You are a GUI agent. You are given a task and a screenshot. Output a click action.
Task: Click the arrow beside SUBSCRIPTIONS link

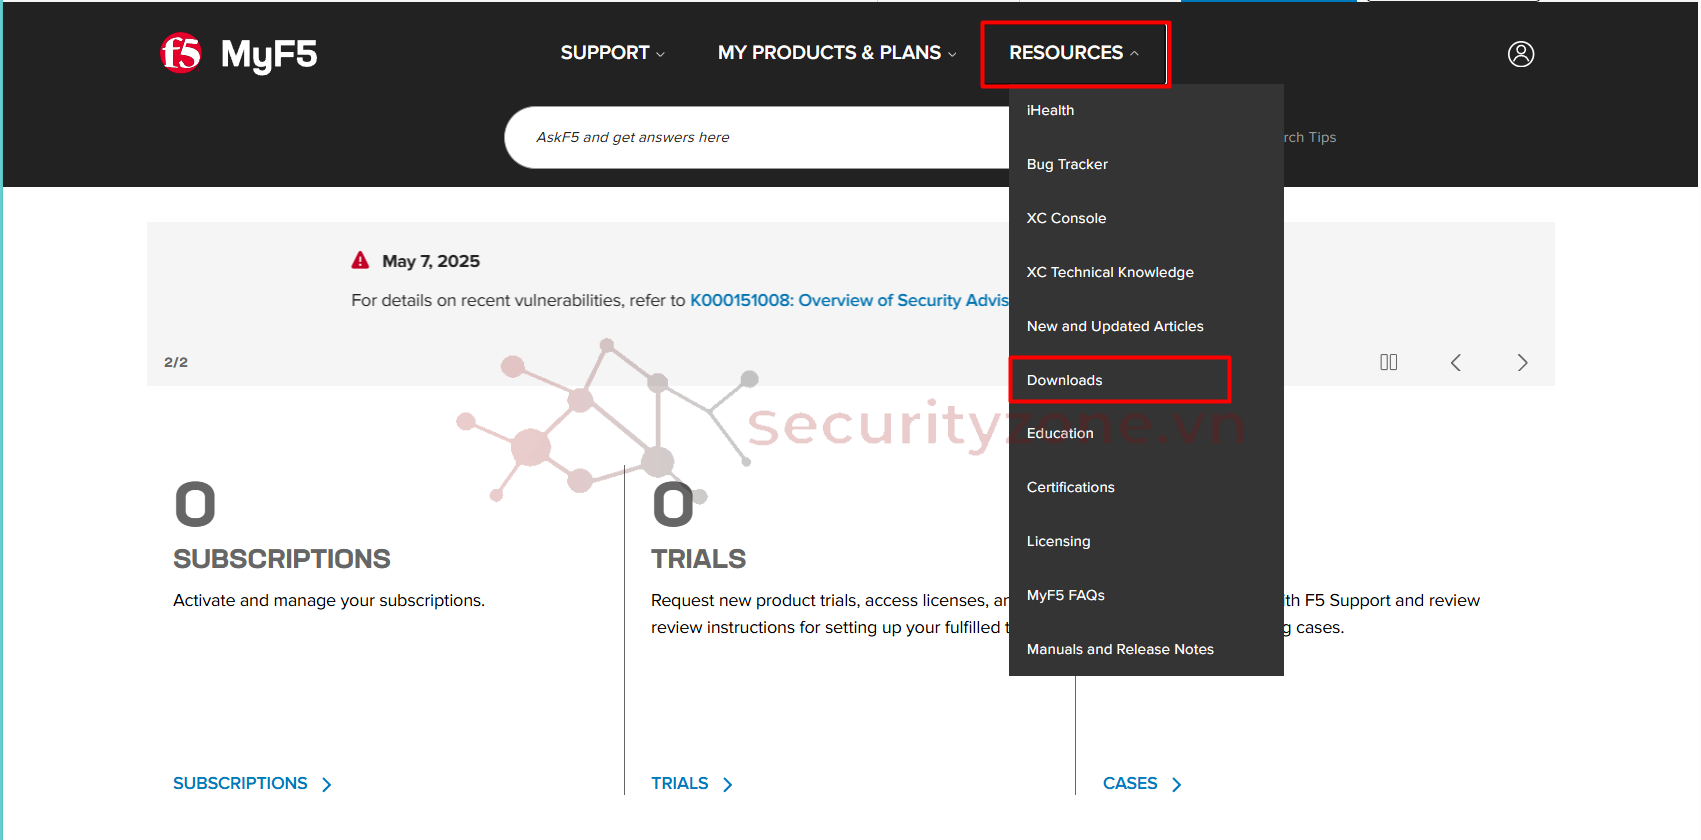coord(327,785)
